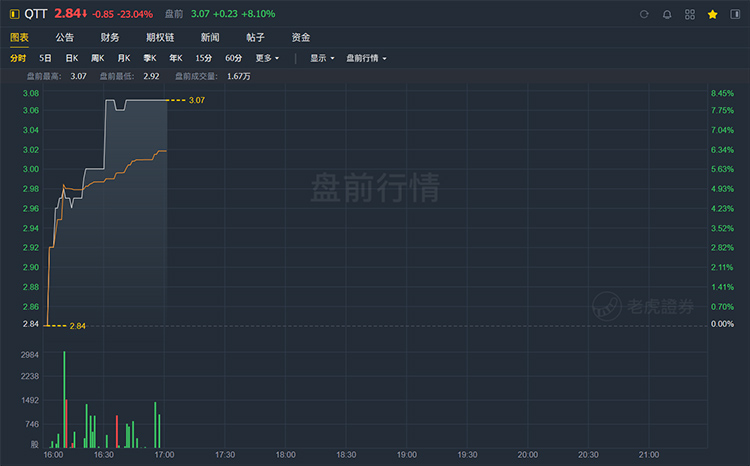Choose the 月K monthly candlestick view
Screen dimensions: 750x466
click(123, 58)
